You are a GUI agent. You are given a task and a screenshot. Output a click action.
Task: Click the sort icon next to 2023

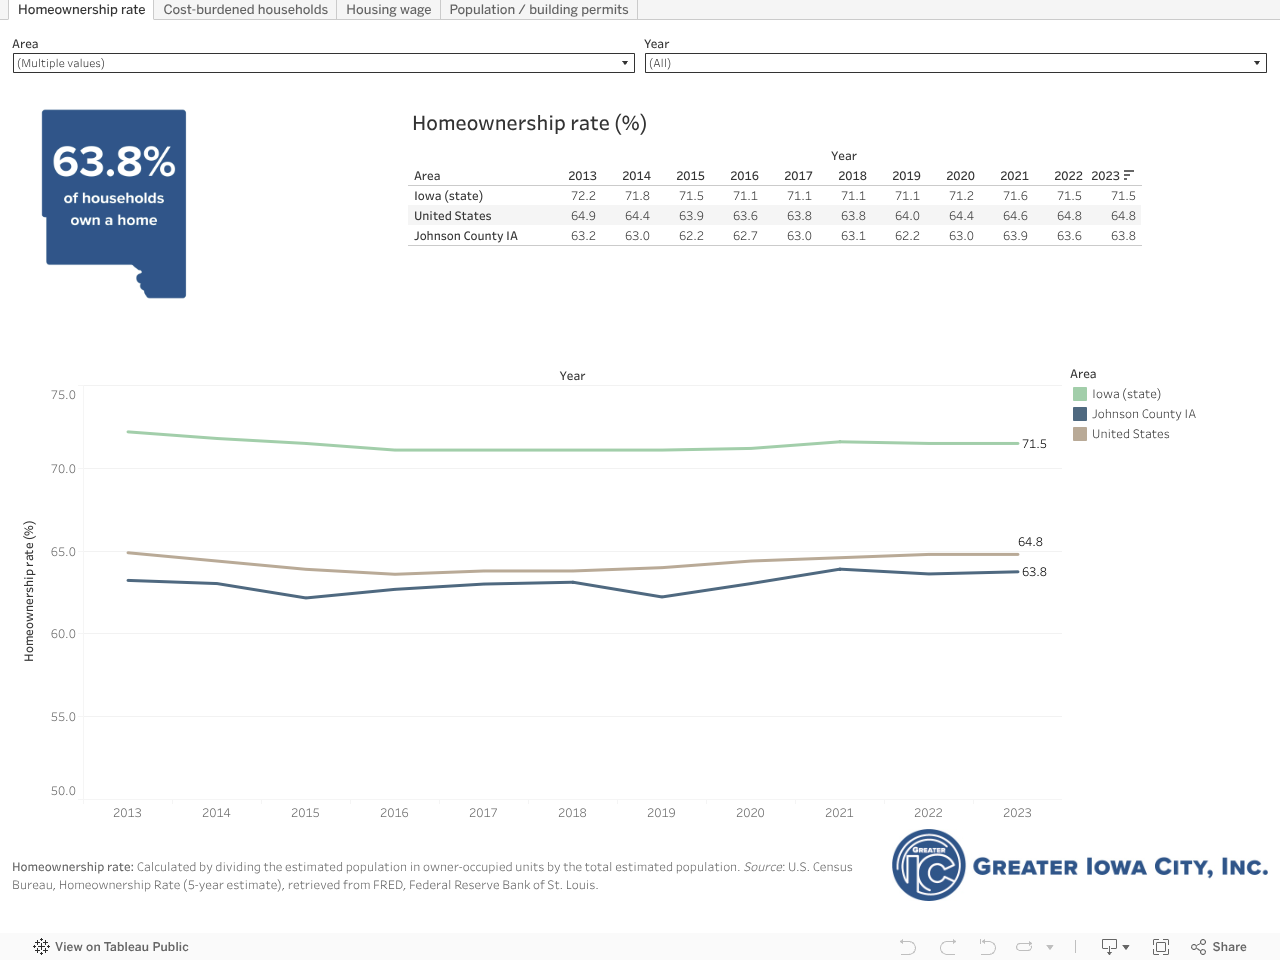coord(1129,175)
